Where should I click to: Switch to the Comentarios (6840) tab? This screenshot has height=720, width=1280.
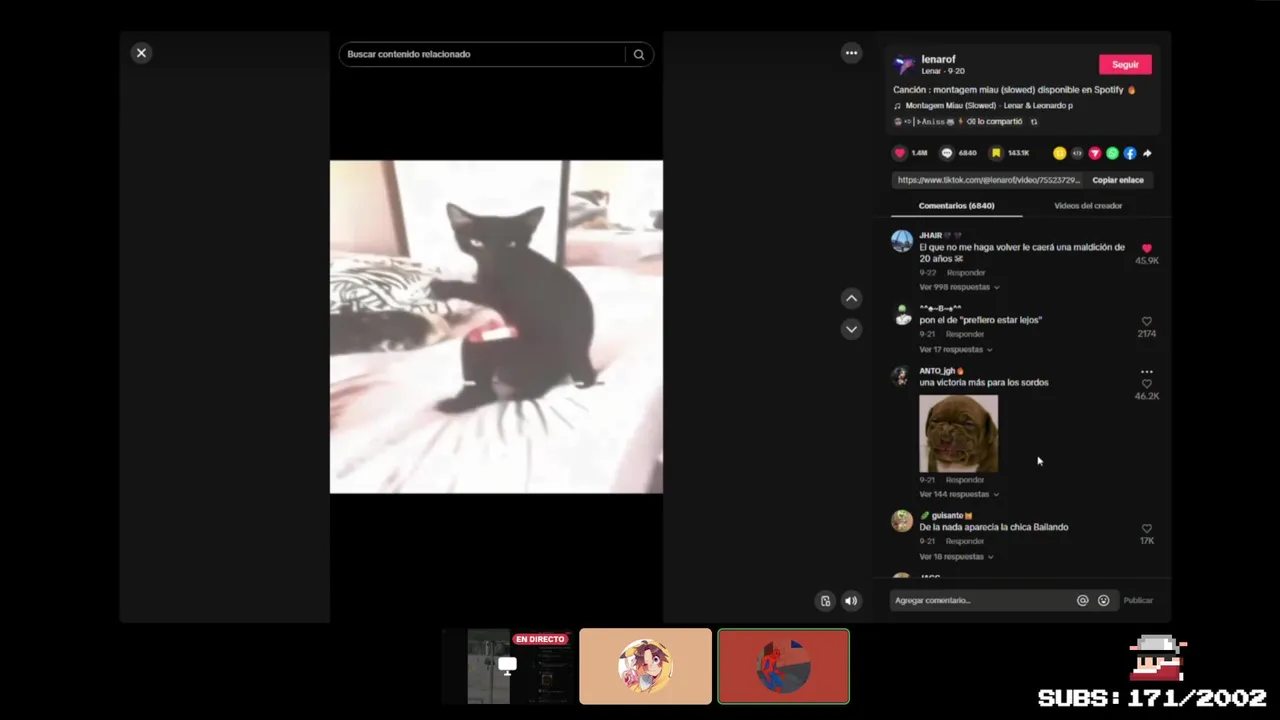[x=956, y=206]
